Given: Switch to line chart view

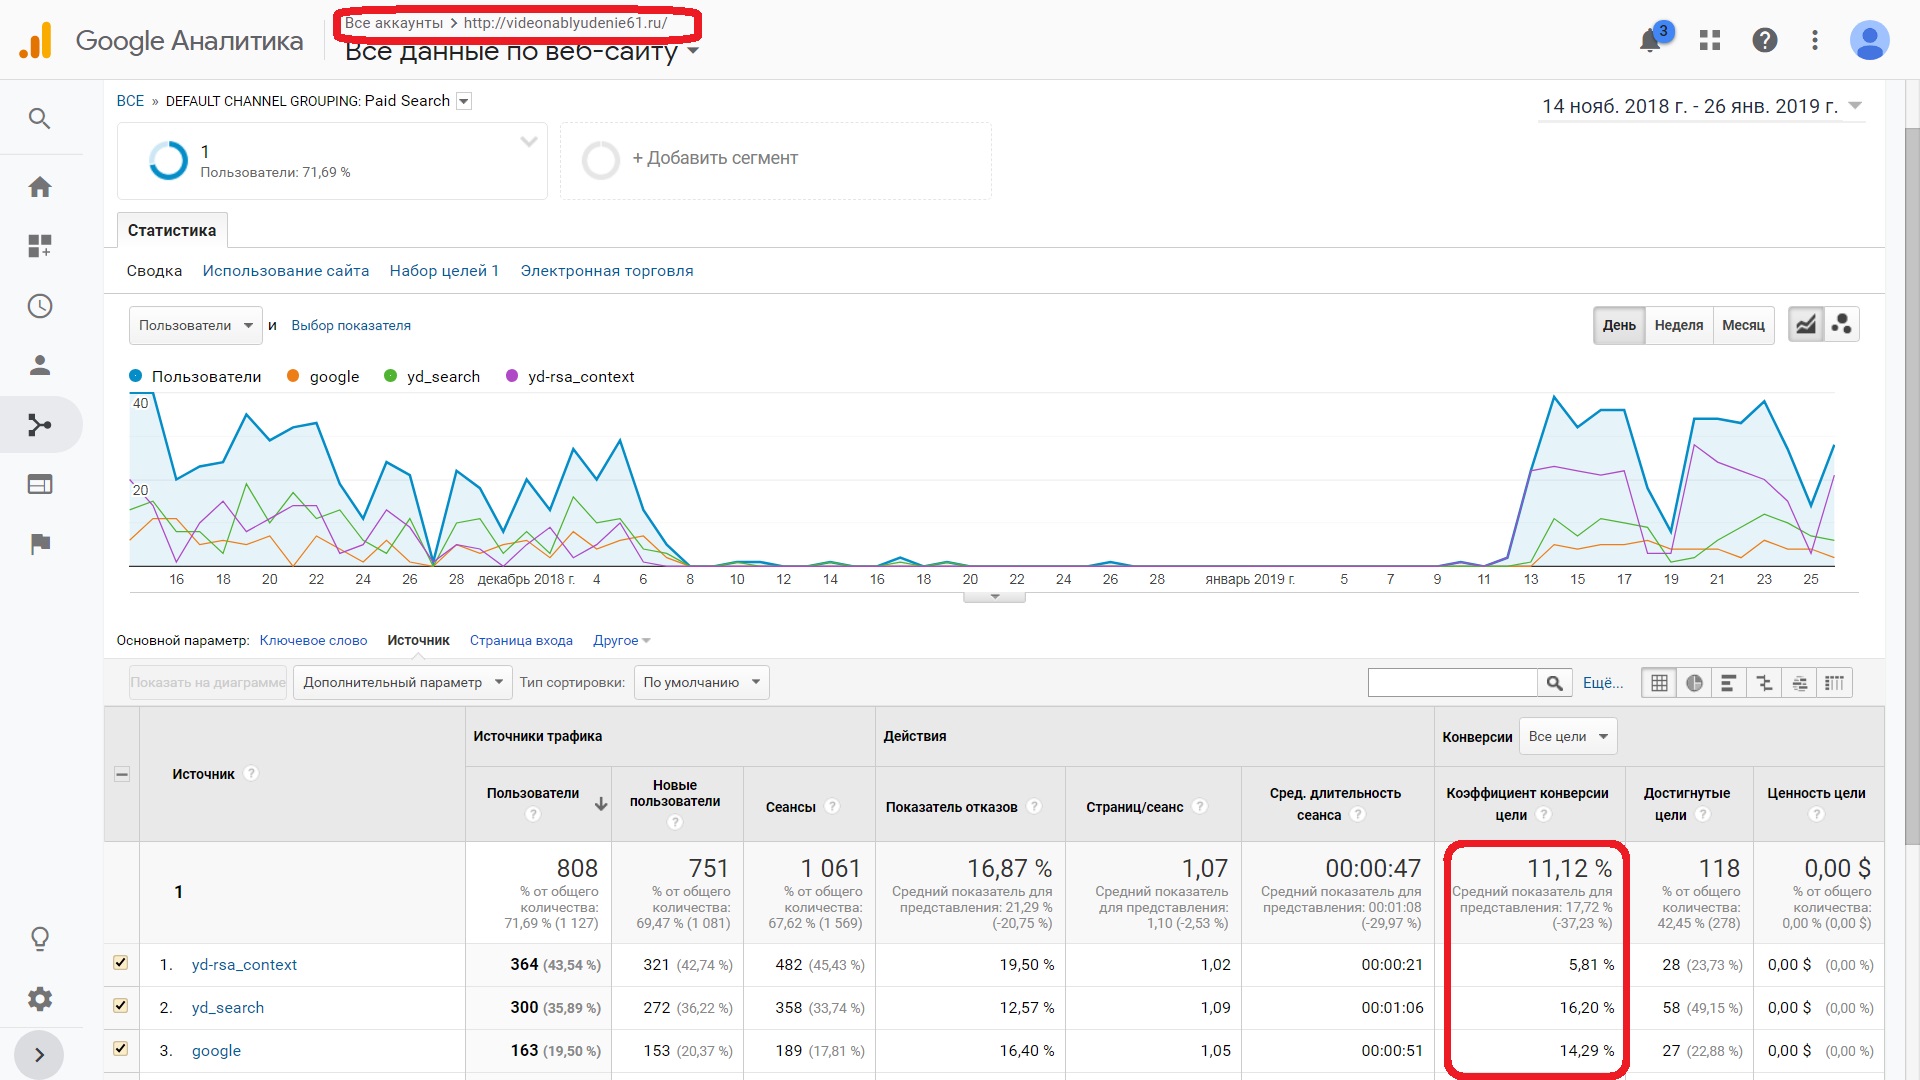Looking at the screenshot, I should point(1806,325).
